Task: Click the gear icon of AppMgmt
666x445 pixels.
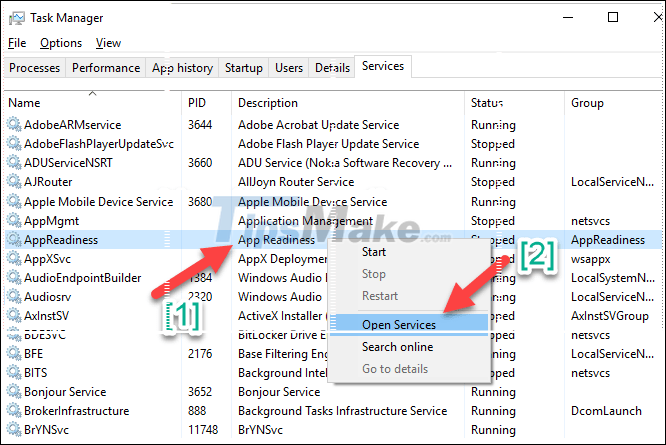Action: (14, 221)
